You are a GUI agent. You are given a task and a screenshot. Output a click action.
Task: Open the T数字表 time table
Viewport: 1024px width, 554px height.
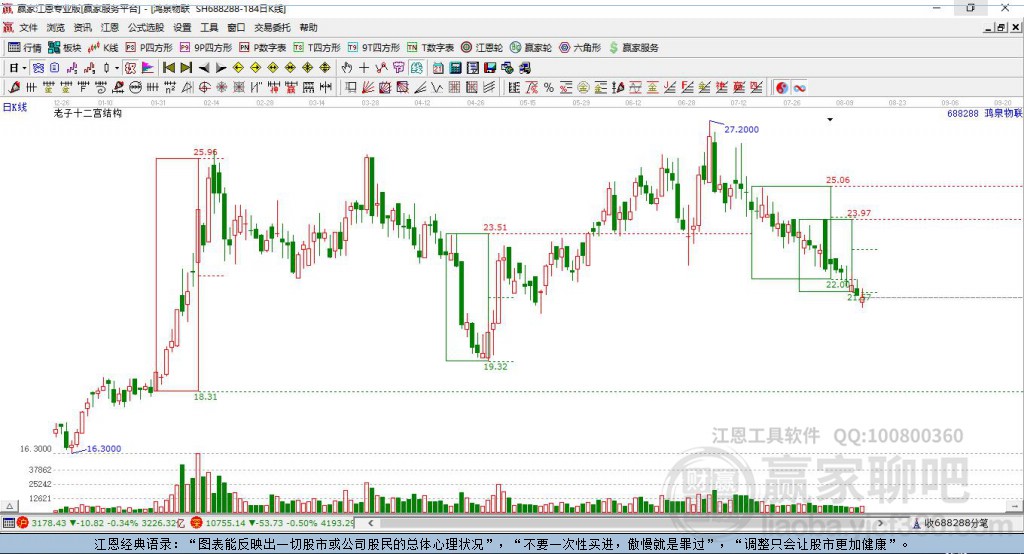click(x=430, y=48)
